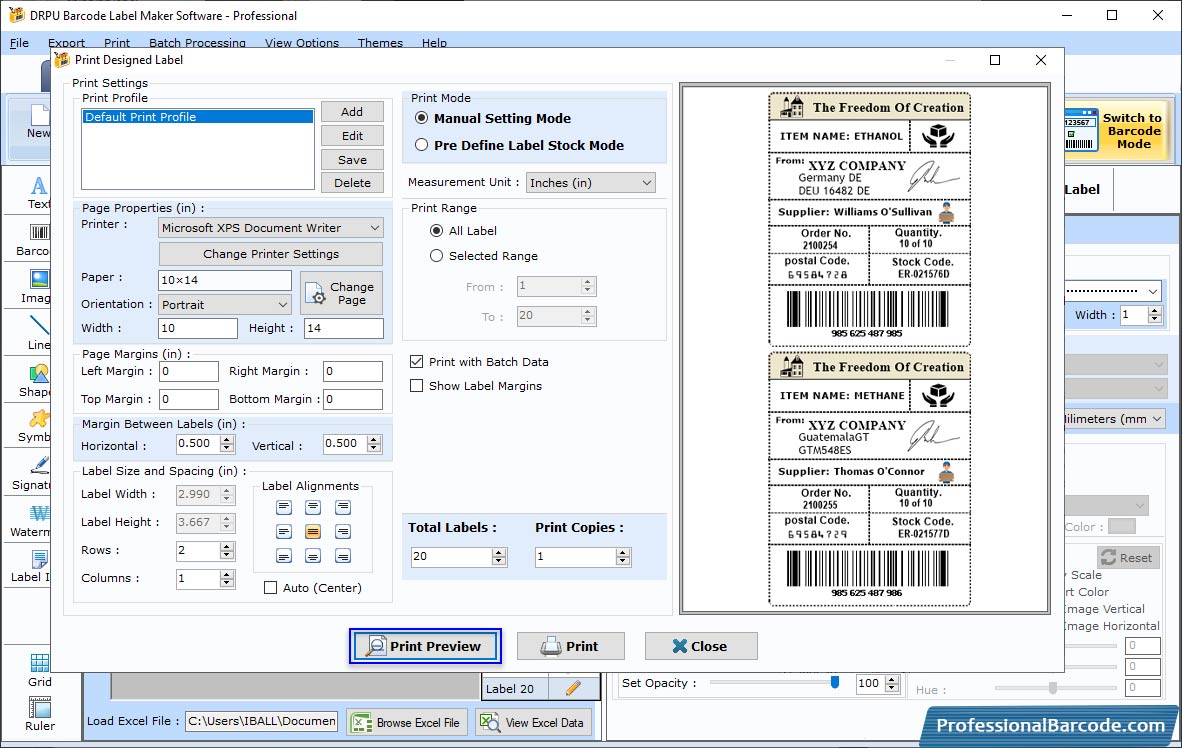This screenshot has height=748, width=1182.
Task: Select the Signature tool in sidebar
Action: tap(34, 474)
